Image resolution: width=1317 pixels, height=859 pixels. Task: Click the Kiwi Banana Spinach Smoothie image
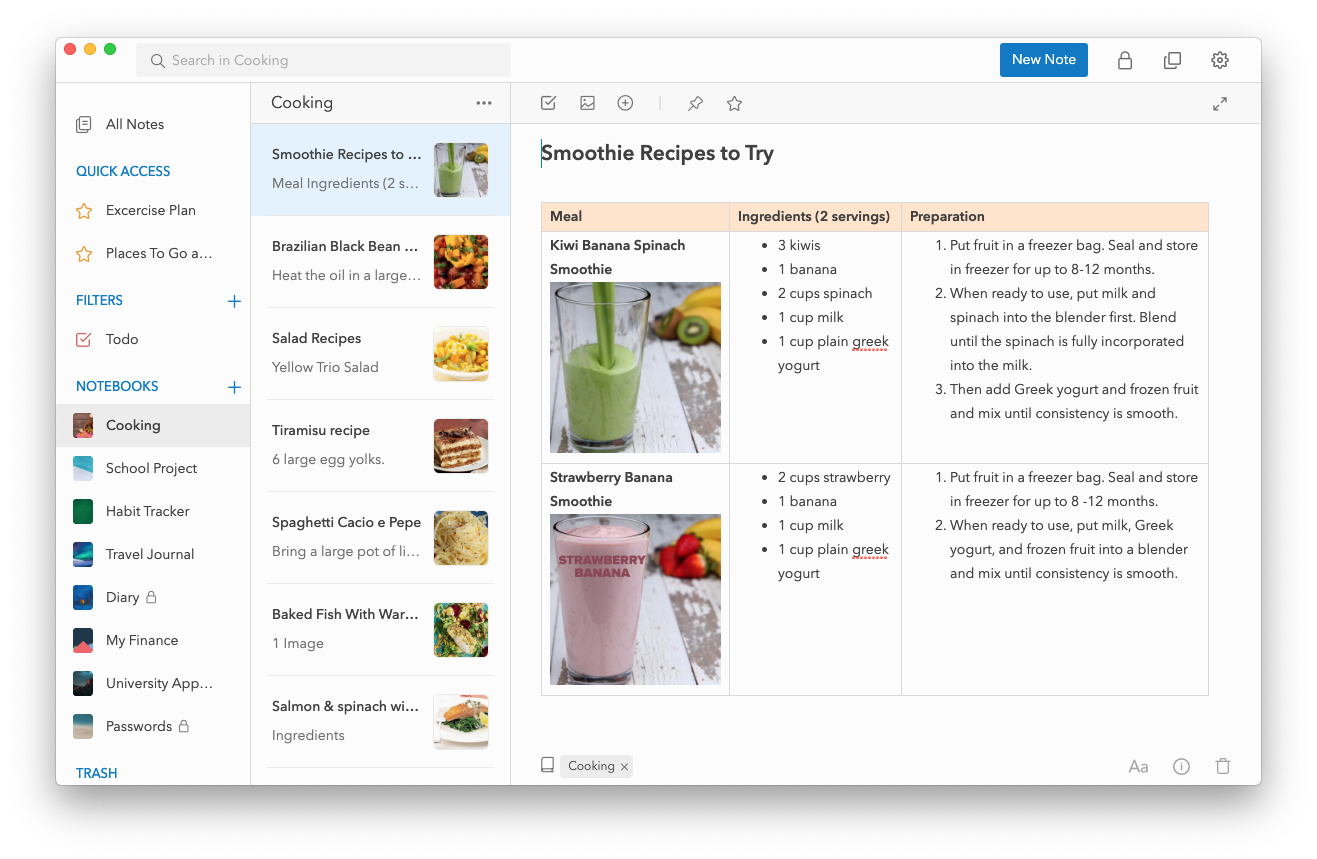[x=635, y=367]
